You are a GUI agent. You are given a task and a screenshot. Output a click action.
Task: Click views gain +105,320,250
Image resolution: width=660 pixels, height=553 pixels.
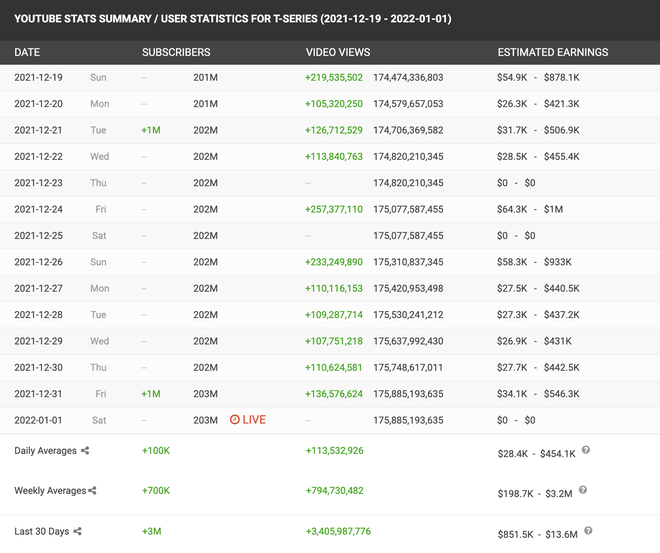[334, 104]
